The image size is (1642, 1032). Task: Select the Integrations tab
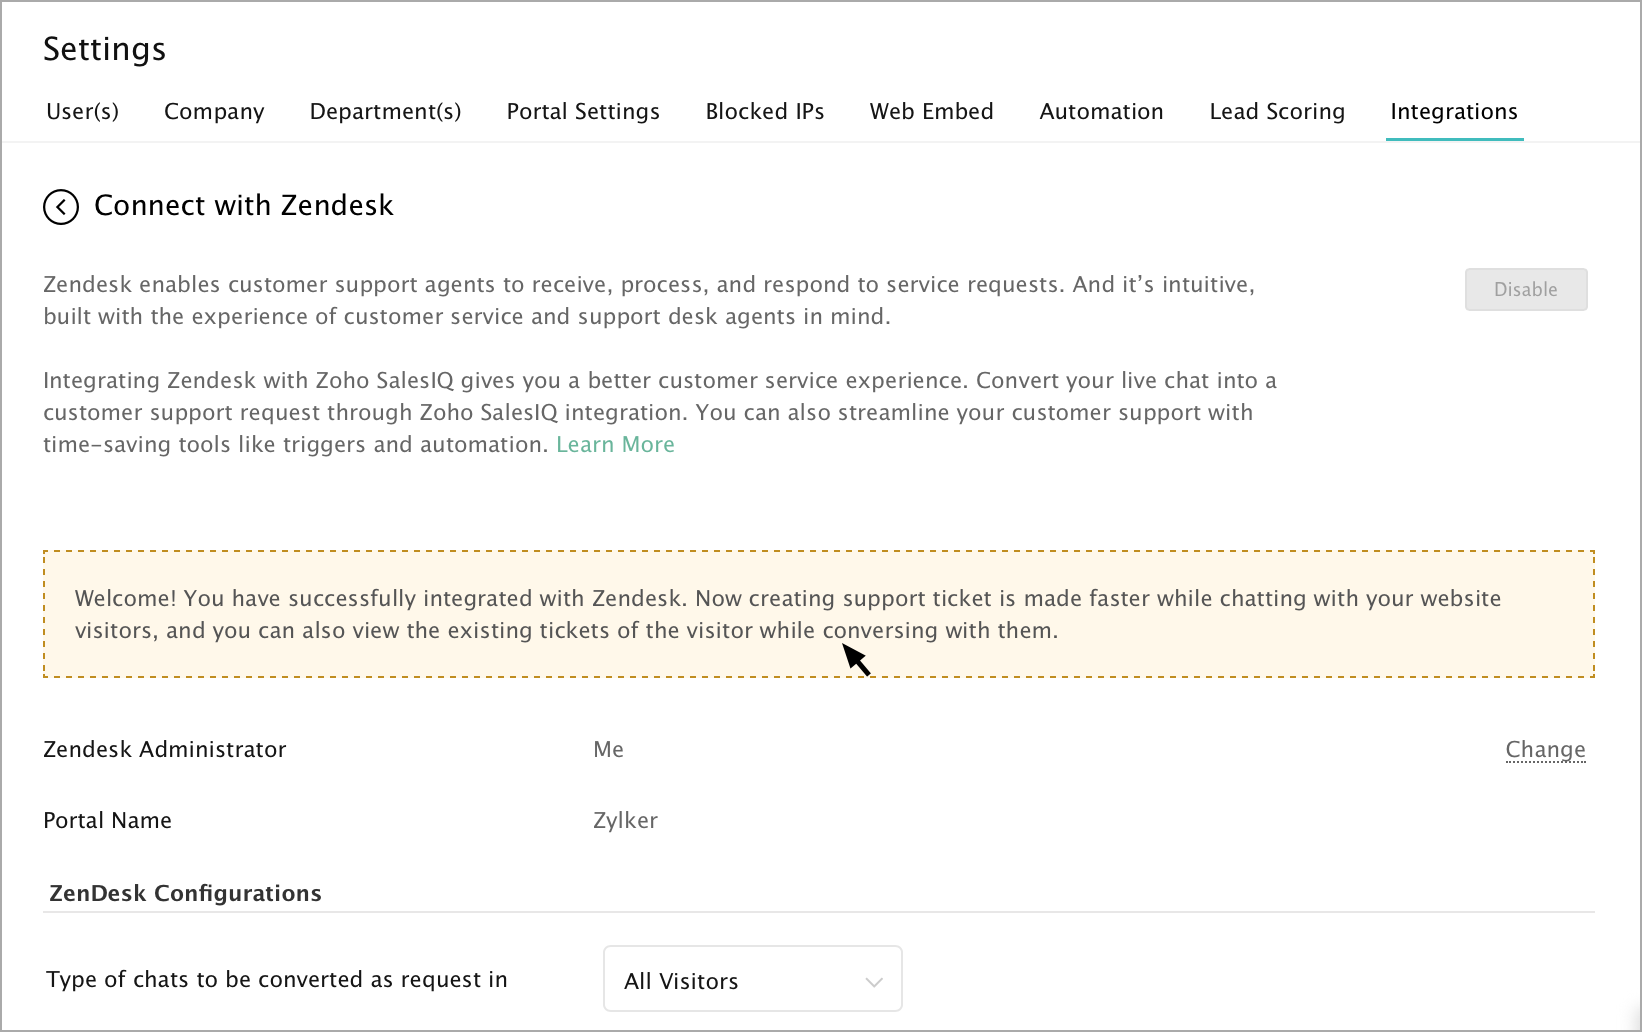point(1454,111)
